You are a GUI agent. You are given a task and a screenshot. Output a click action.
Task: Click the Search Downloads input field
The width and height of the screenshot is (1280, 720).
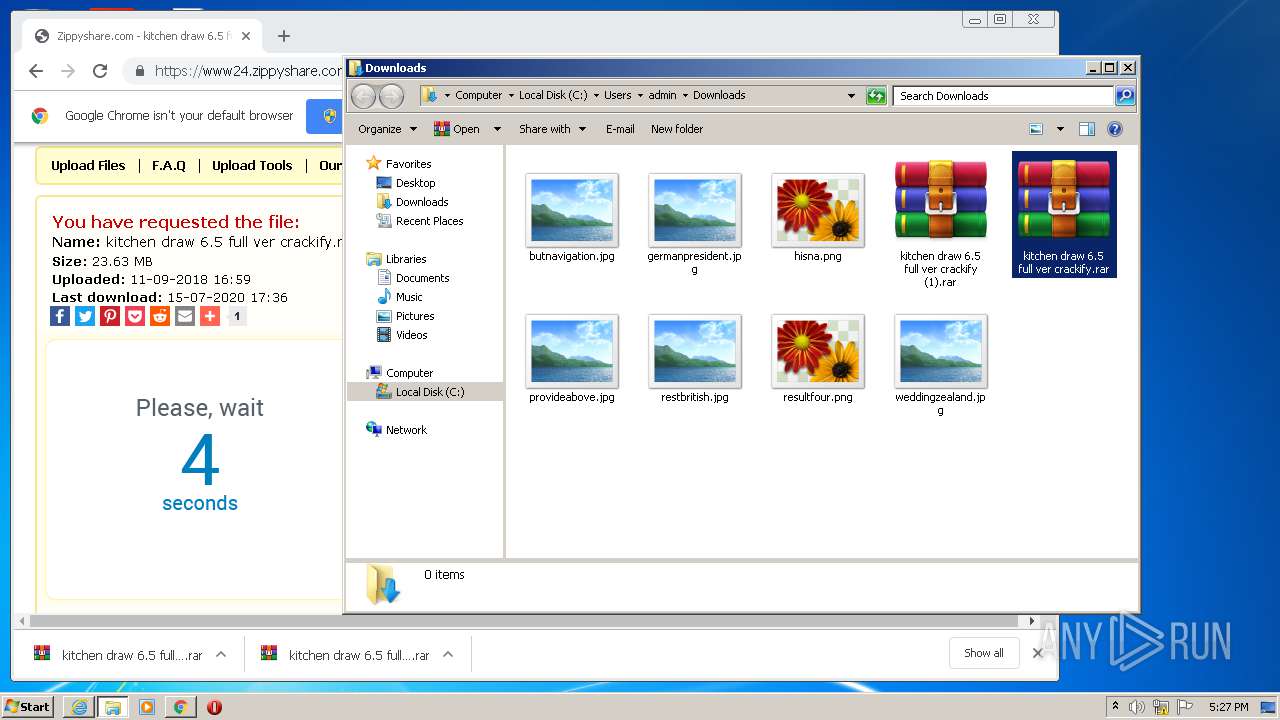1003,96
